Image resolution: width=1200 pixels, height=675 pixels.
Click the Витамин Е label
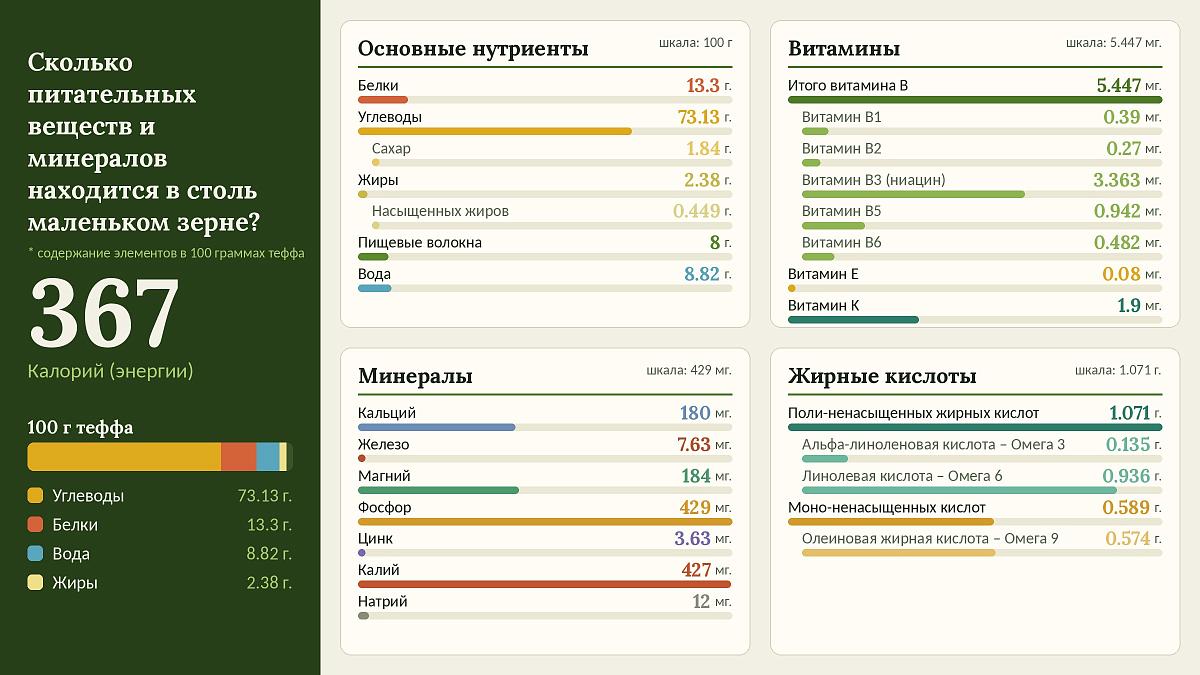[x=823, y=274]
